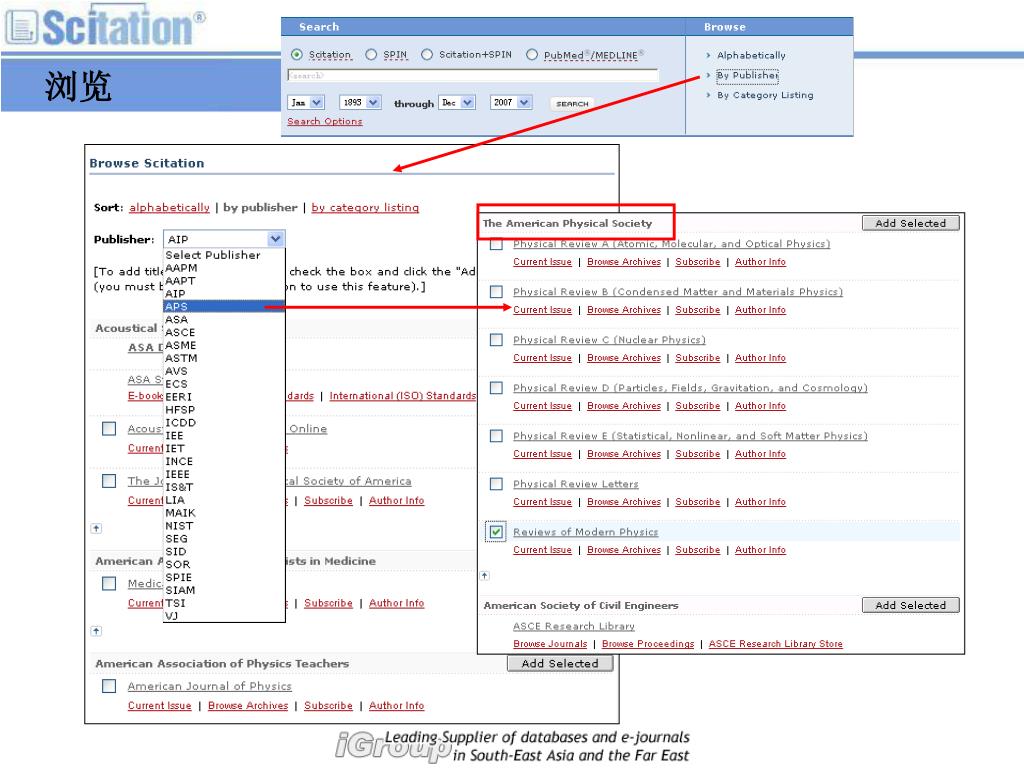
Task: Browse By Publisher link
Action: coord(747,76)
